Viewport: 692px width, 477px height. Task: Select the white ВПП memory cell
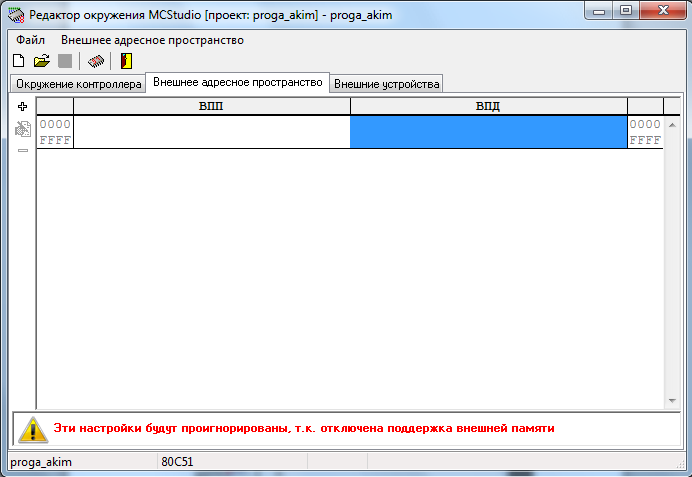pyautogui.click(x=212, y=132)
